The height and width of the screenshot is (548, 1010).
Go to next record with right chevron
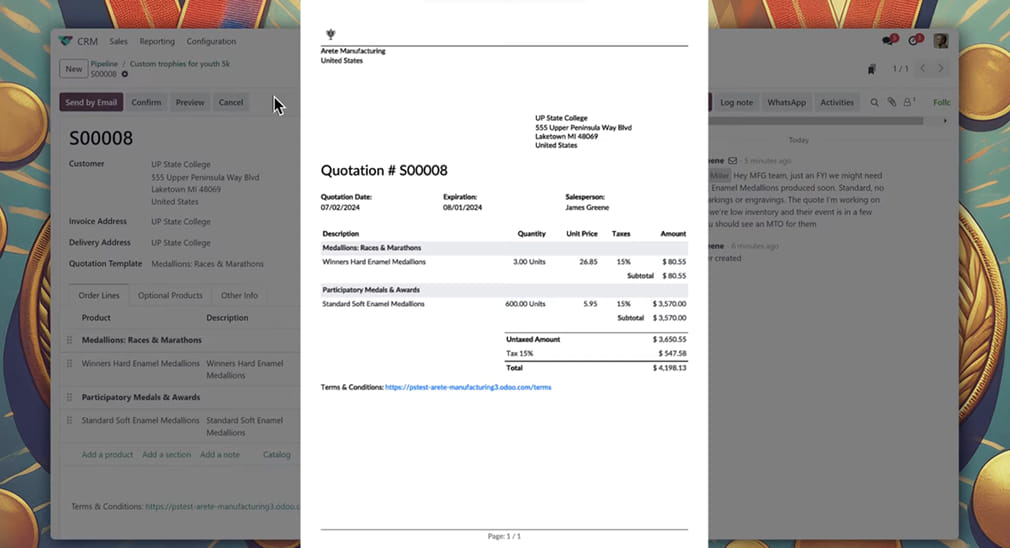[941, 69]
